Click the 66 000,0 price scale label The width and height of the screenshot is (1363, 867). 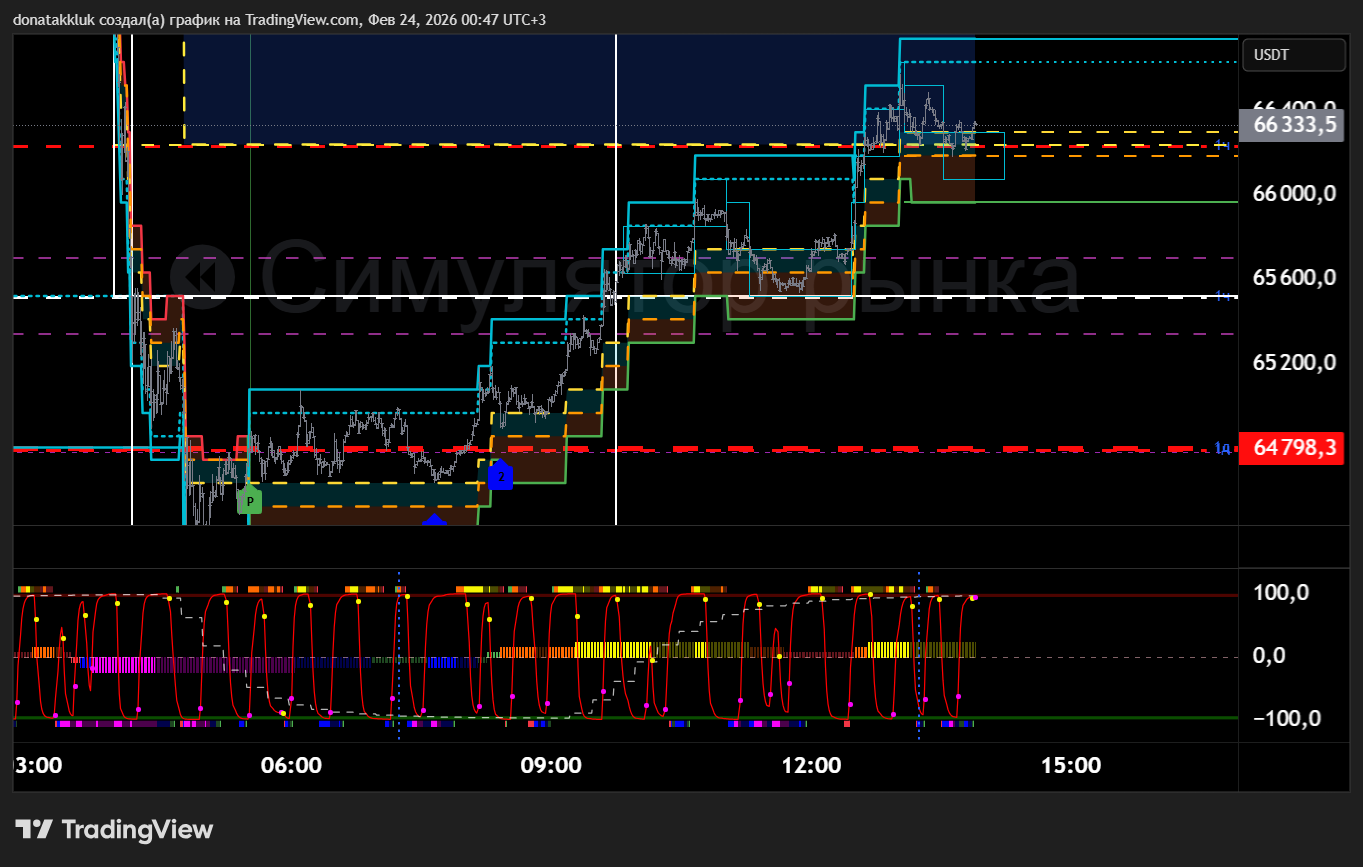[1294, 194]
